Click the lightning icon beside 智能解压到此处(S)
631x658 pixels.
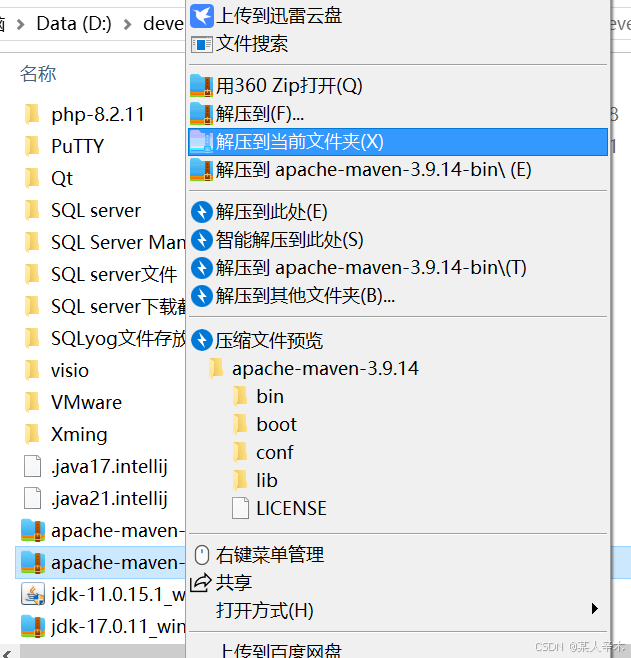(202, 240)
